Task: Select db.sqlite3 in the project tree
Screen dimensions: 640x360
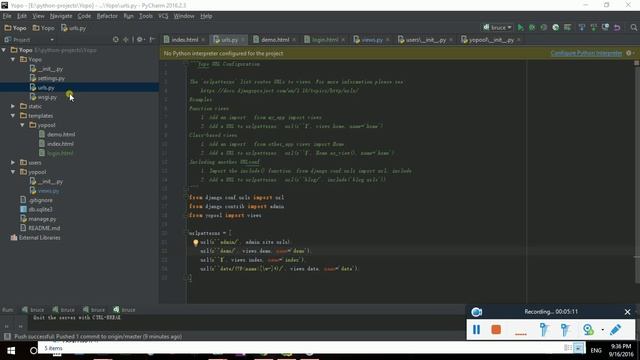Action: pyautogui.click(x=40, y=209)
